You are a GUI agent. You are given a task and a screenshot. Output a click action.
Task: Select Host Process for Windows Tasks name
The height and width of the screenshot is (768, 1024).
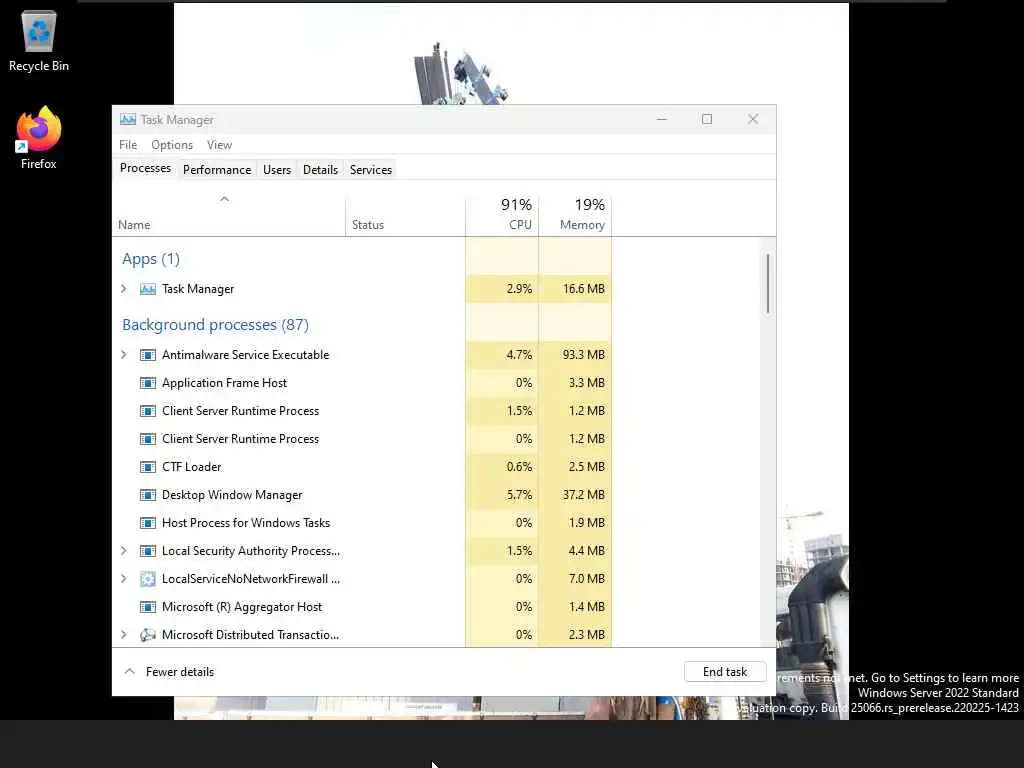246,523
